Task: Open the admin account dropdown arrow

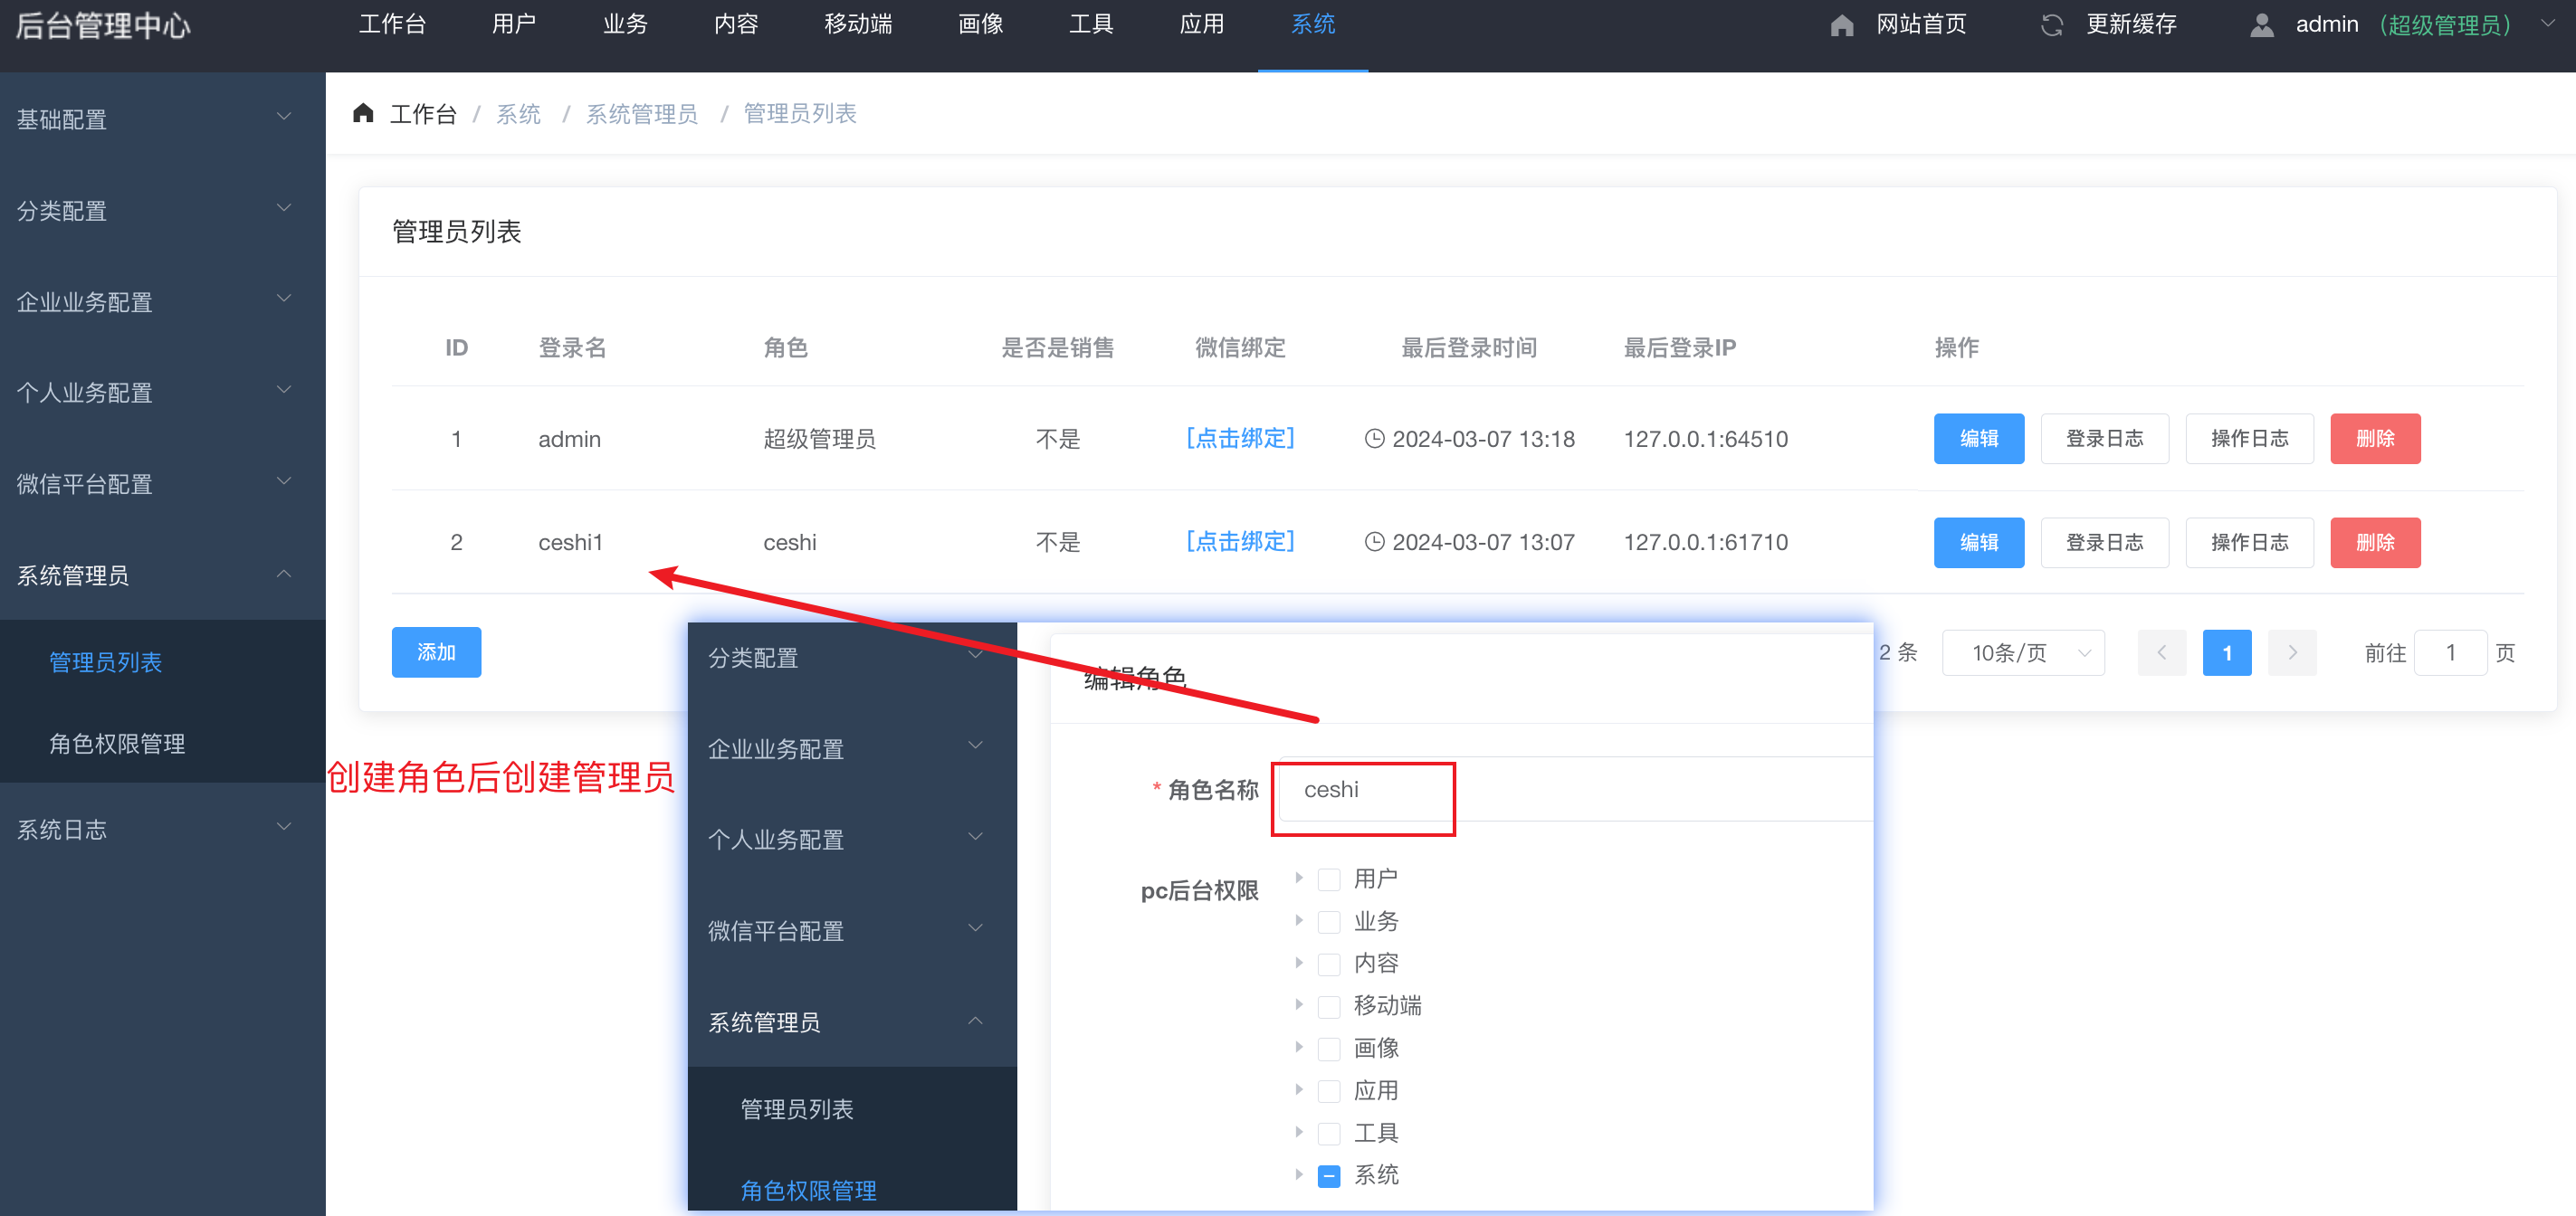Action: 2547,24
